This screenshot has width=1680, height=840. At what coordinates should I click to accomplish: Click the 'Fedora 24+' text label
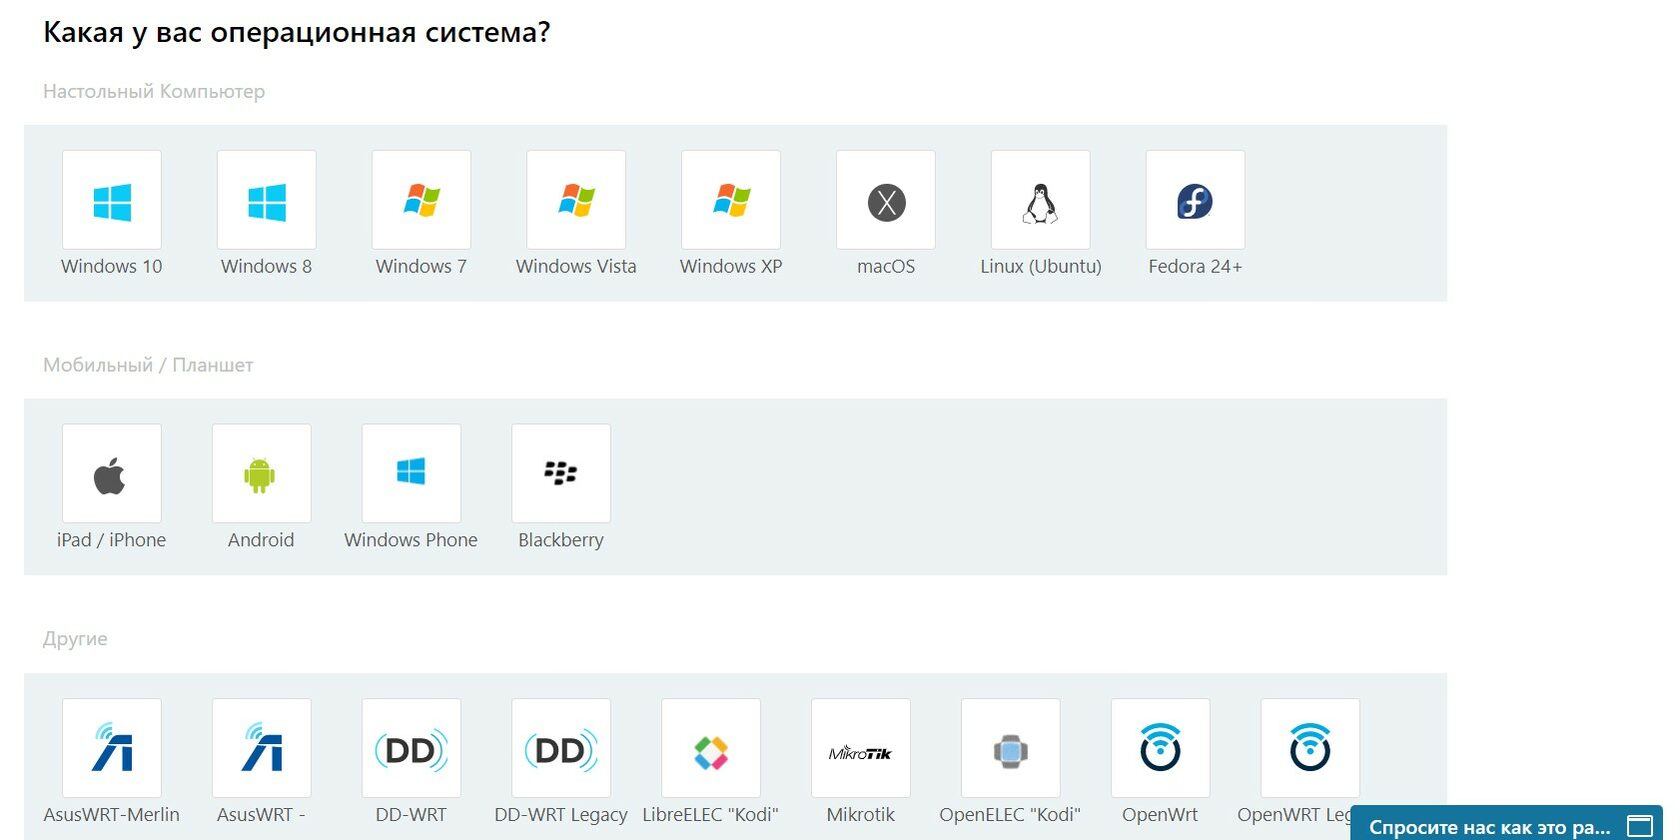pos(1195,266)
